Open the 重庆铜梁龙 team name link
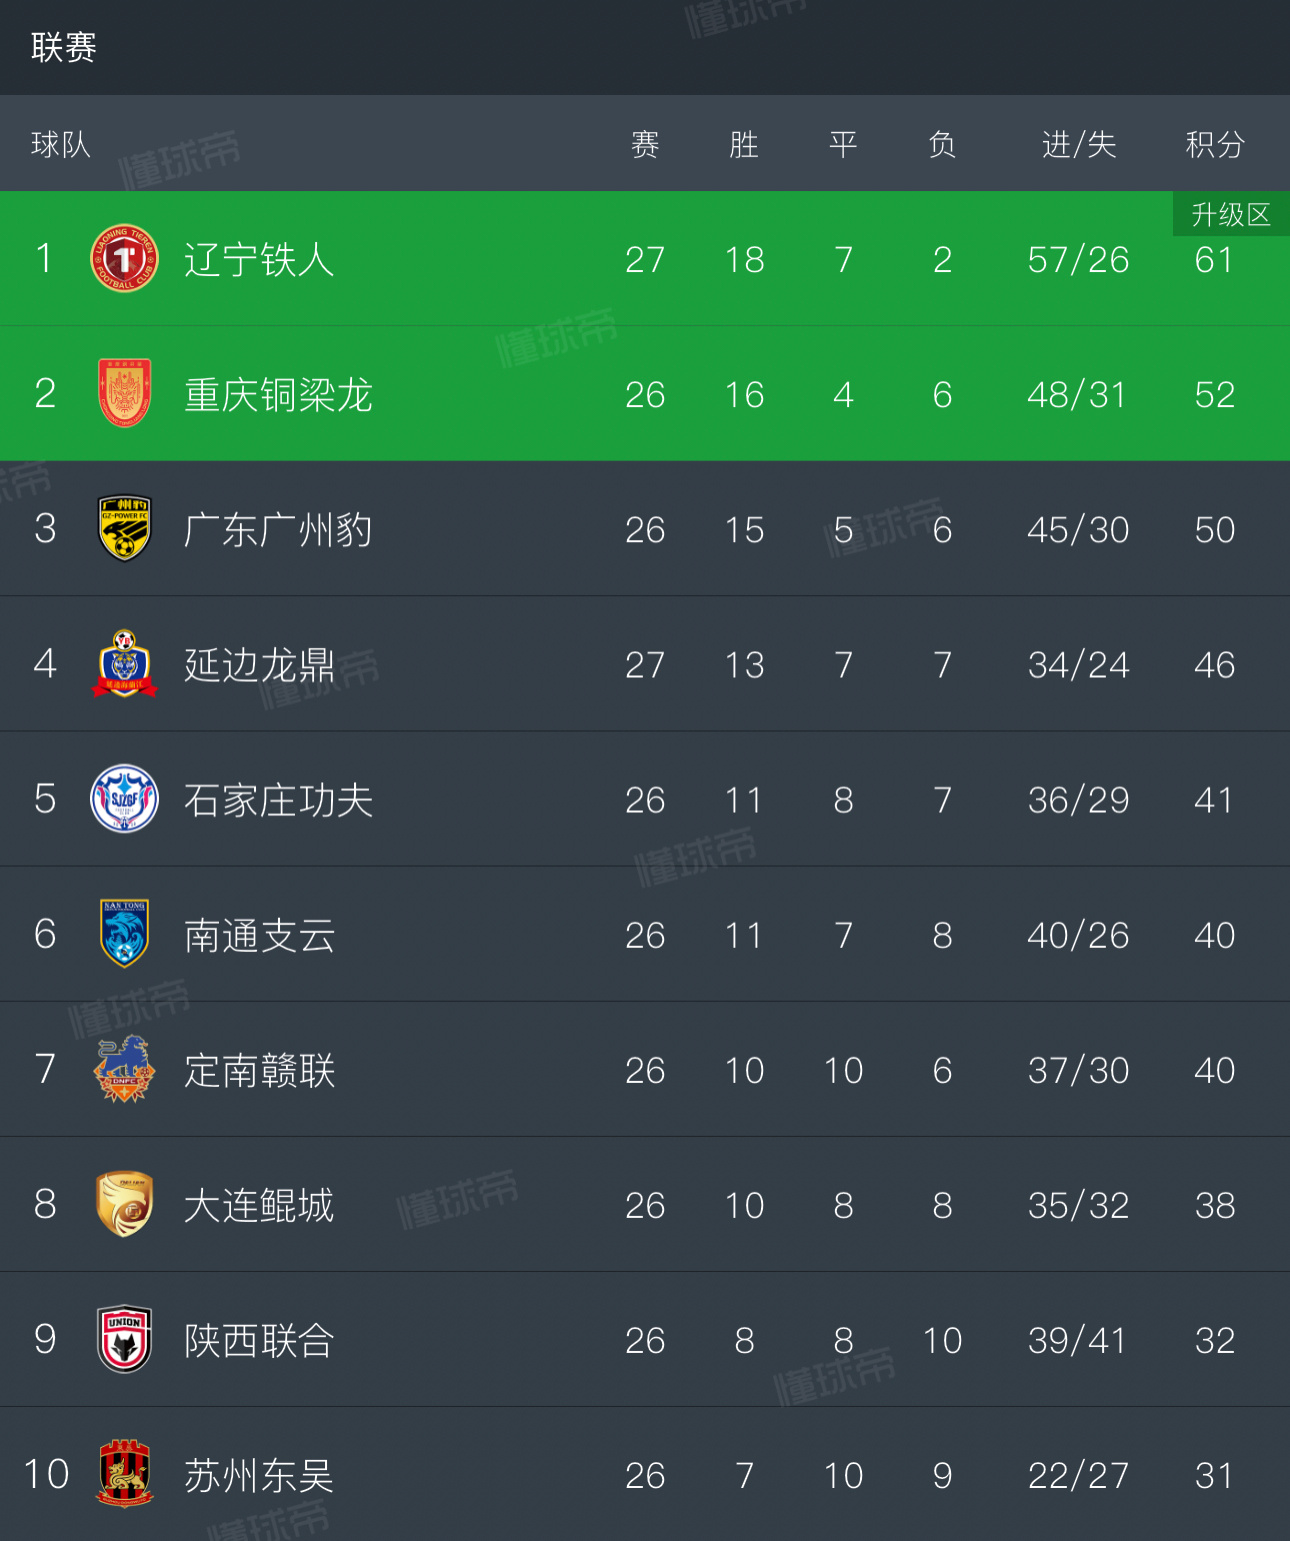 278,395
